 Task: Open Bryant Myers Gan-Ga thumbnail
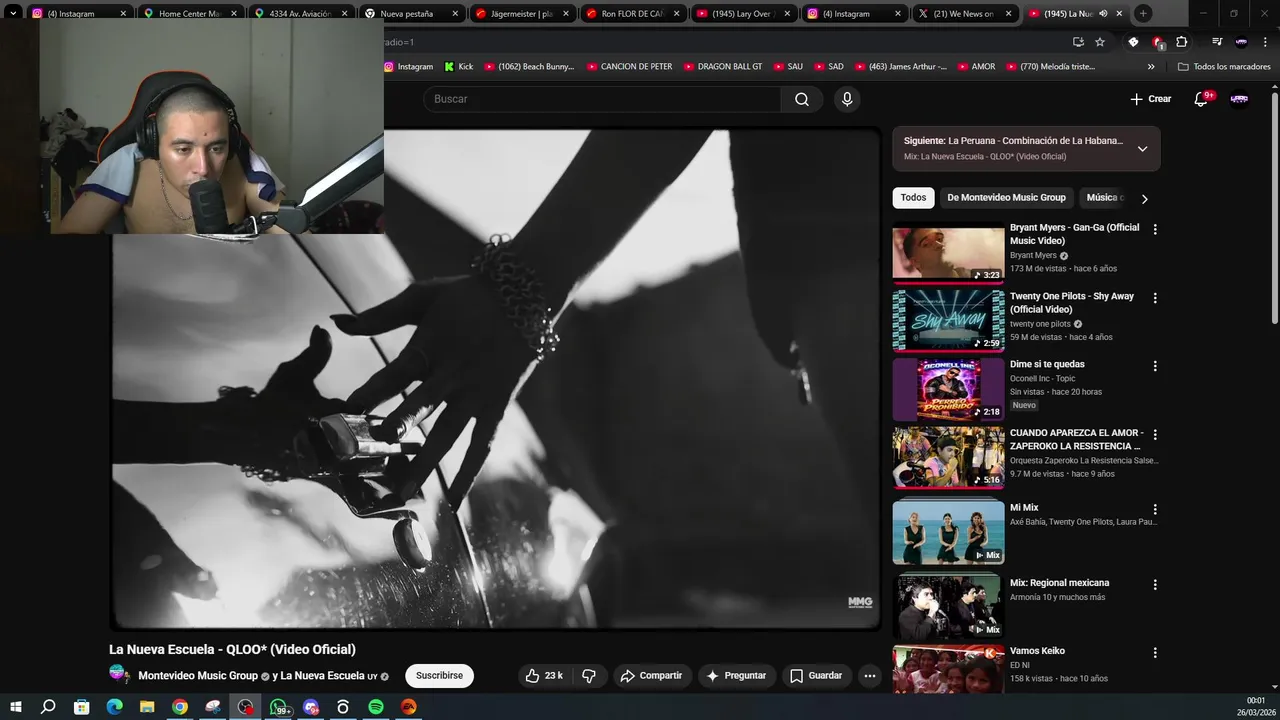tap(948, 252)
